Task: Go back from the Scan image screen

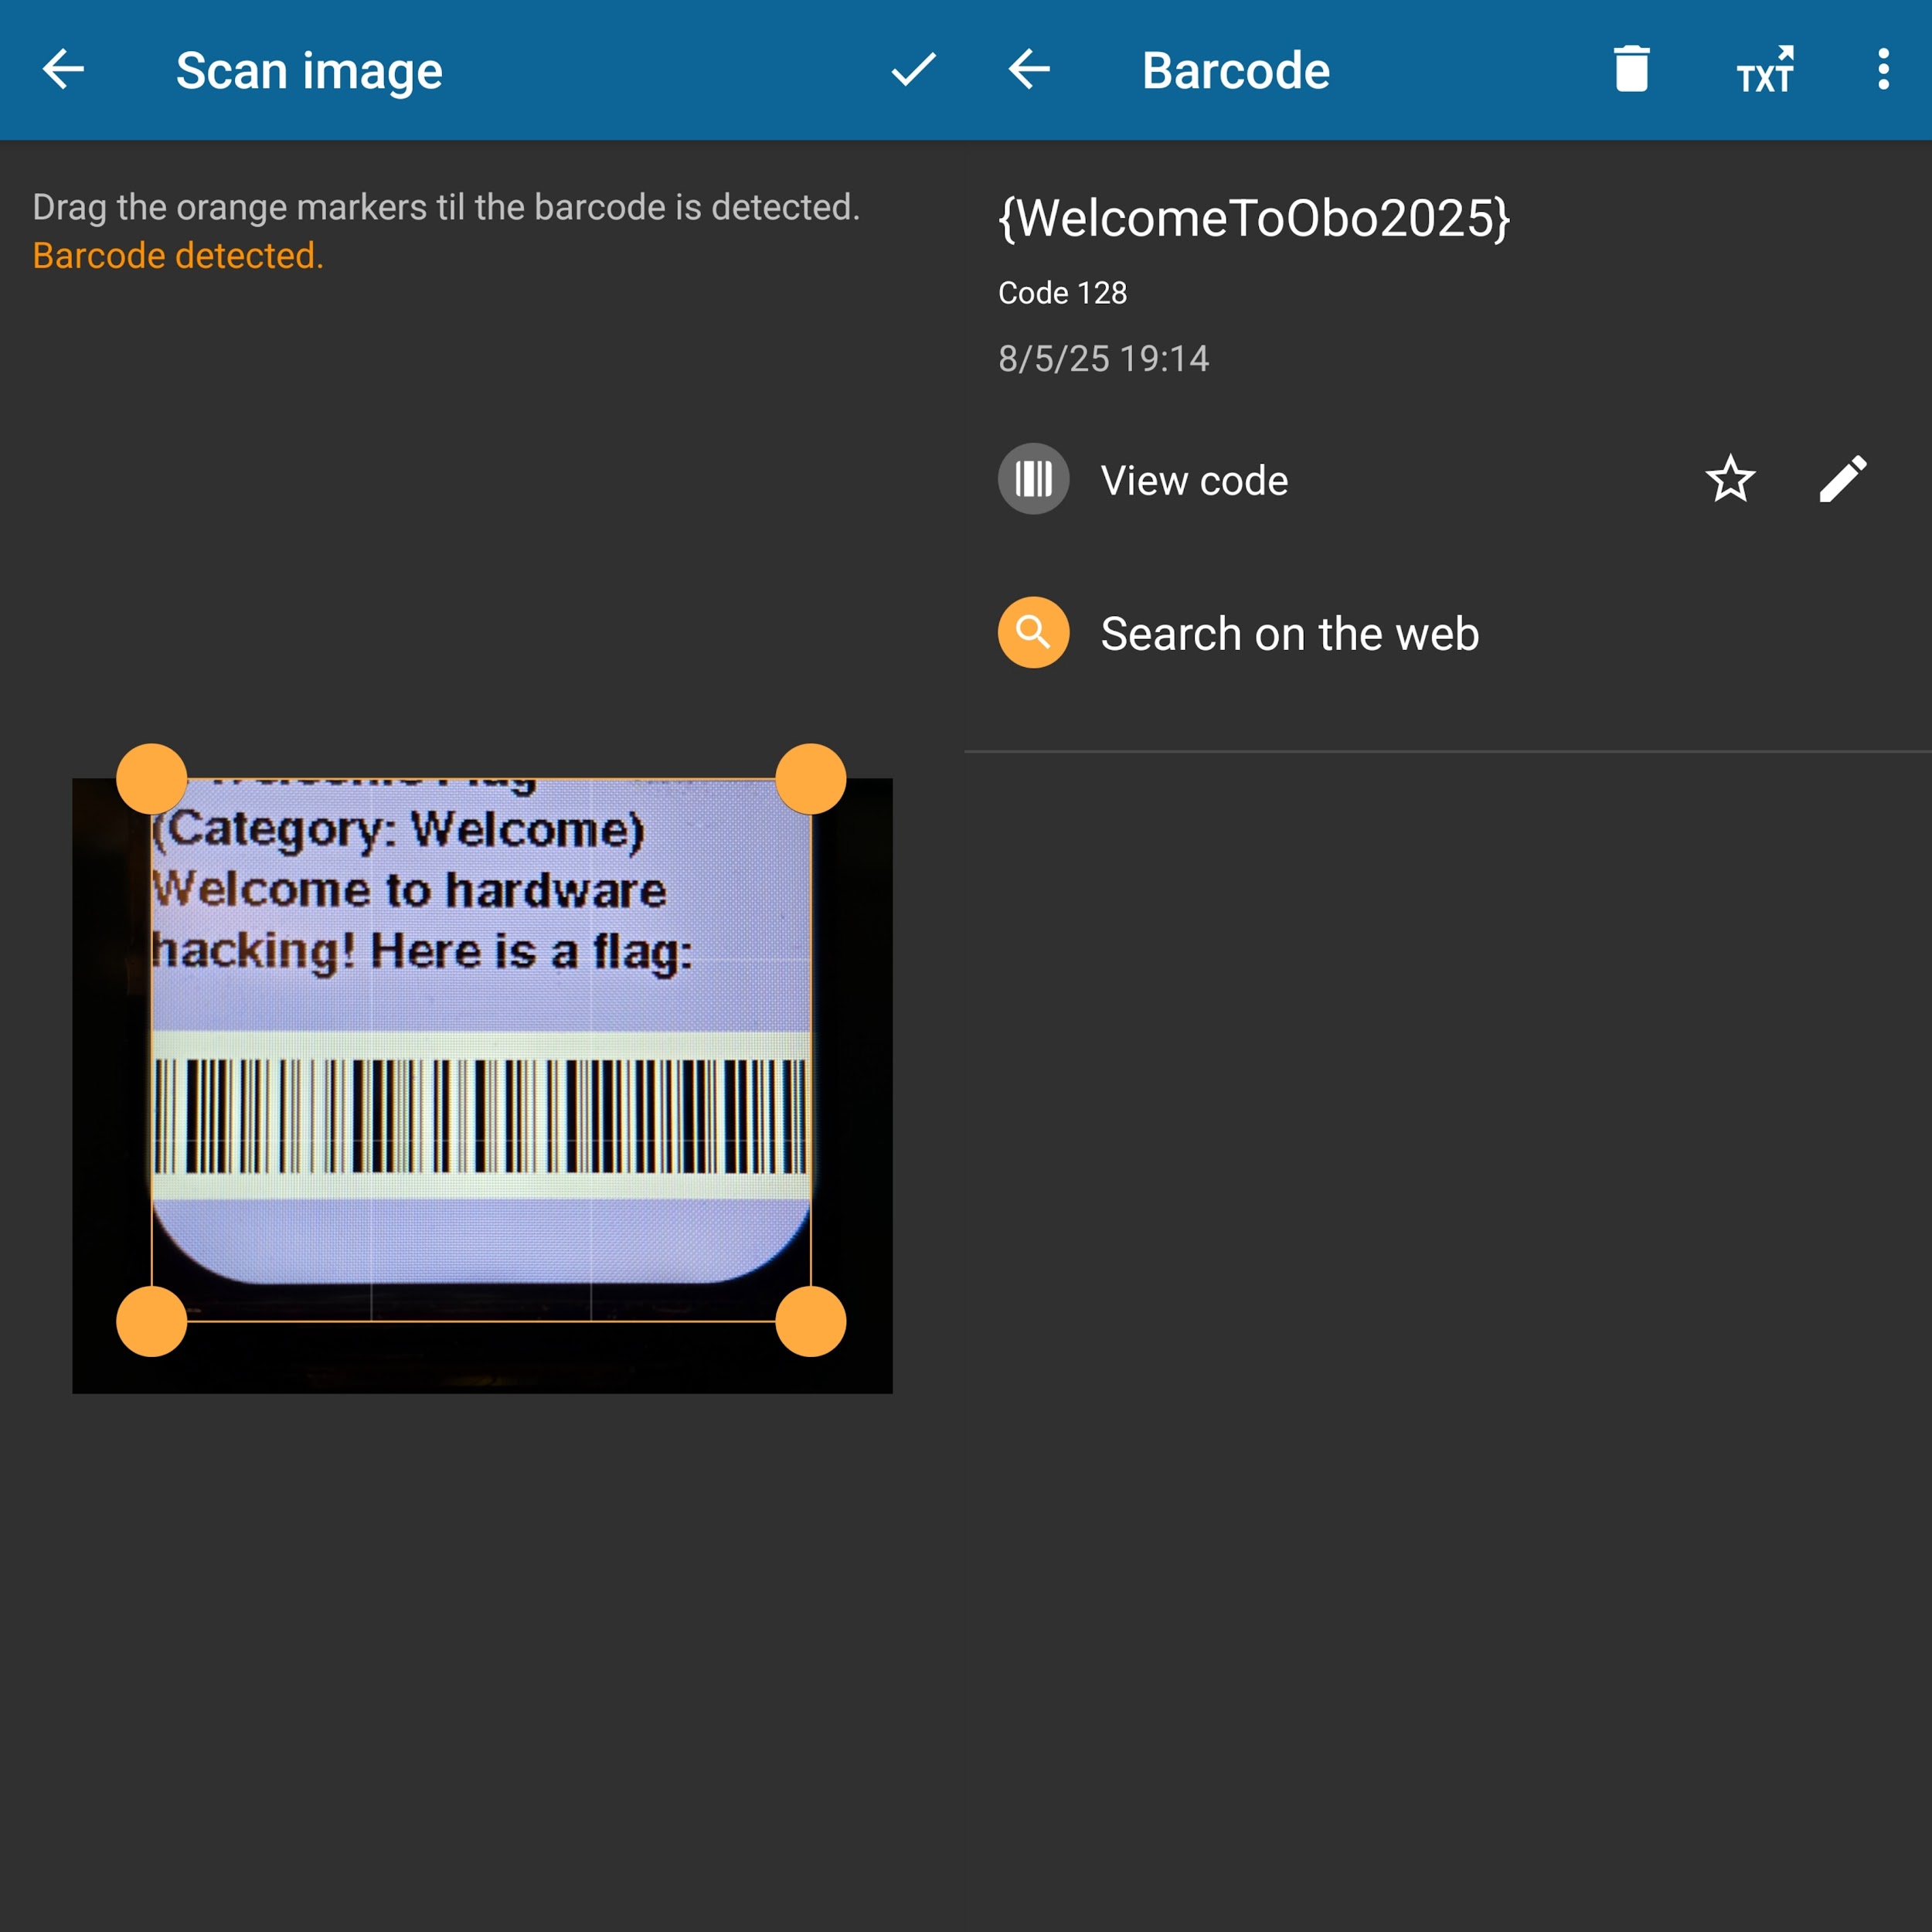Action: pyautogui.click(x=64, y=70)
